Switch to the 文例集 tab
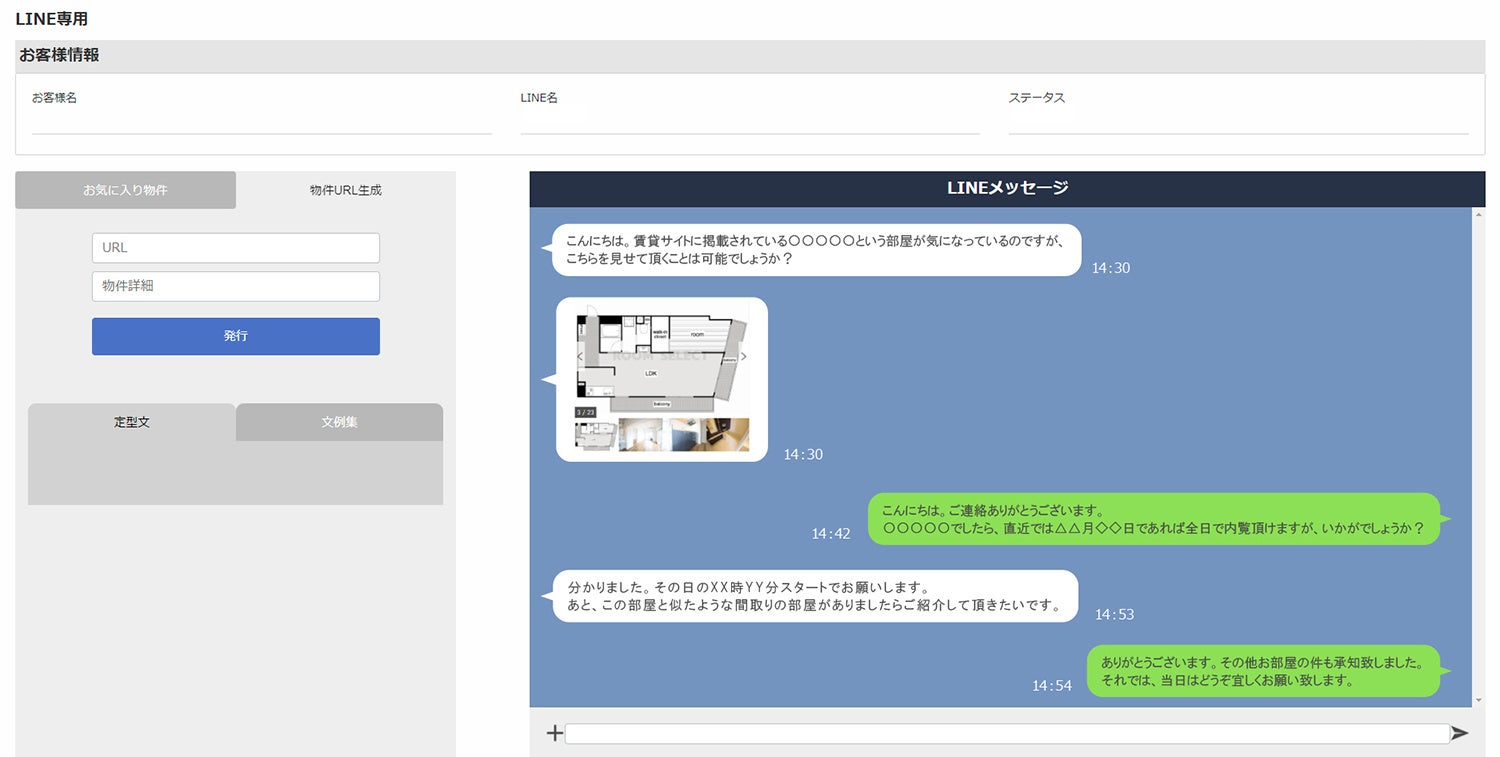The width and height of the screenshot is (1500, 757). 339,422
